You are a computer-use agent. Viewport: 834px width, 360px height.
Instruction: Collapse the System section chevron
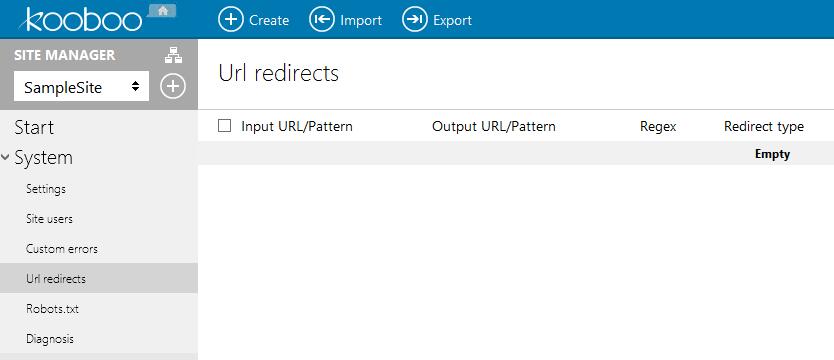5,158
